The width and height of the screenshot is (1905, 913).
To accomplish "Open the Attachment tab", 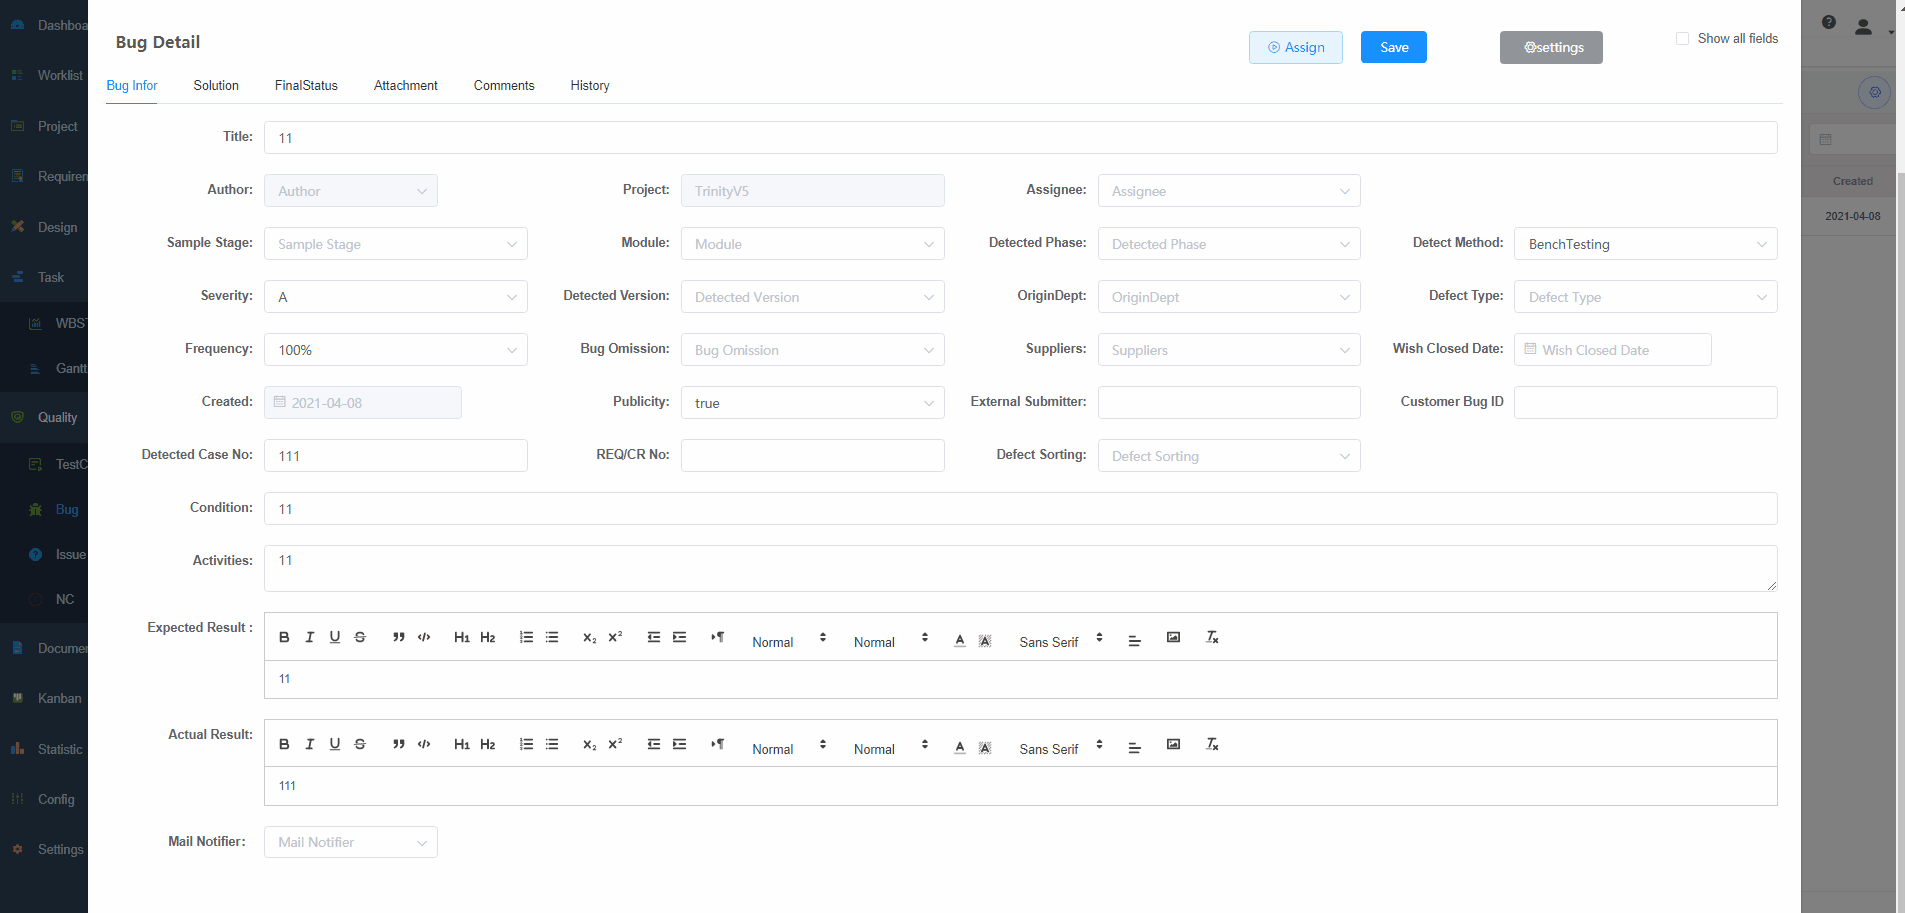I will [x=406, y=85].
